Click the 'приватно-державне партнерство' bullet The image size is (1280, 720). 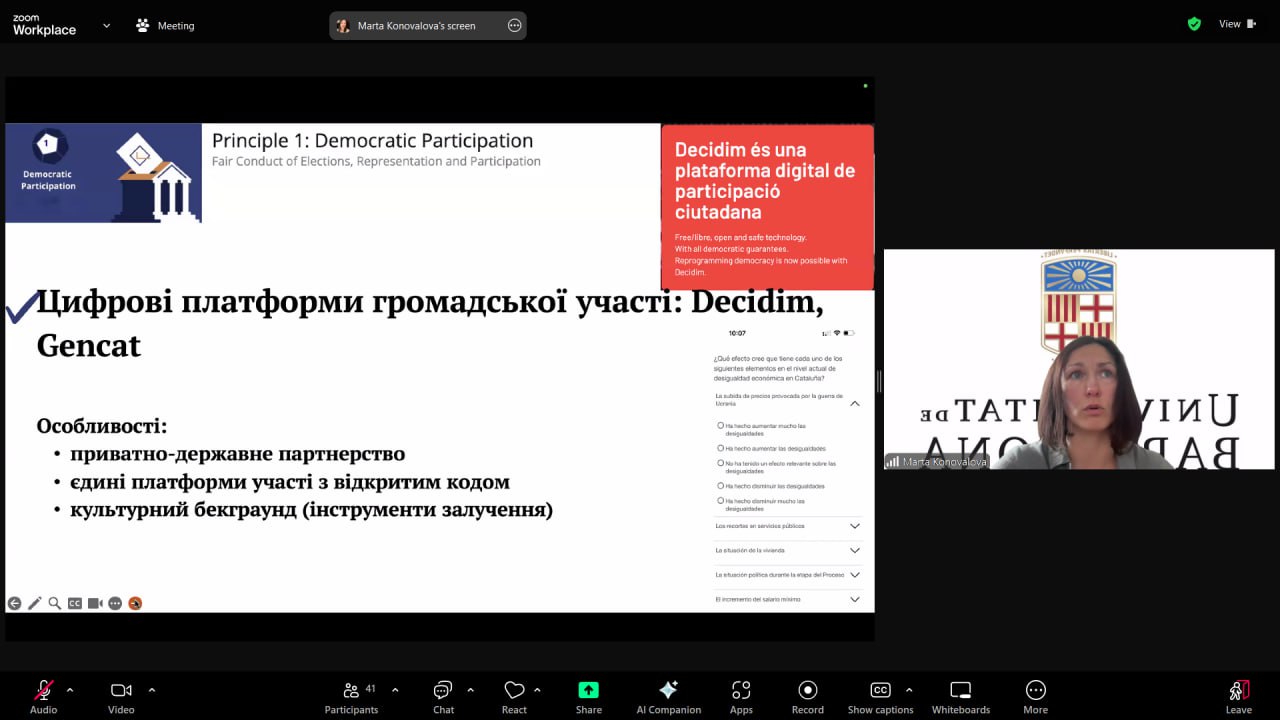pos(237,454)
